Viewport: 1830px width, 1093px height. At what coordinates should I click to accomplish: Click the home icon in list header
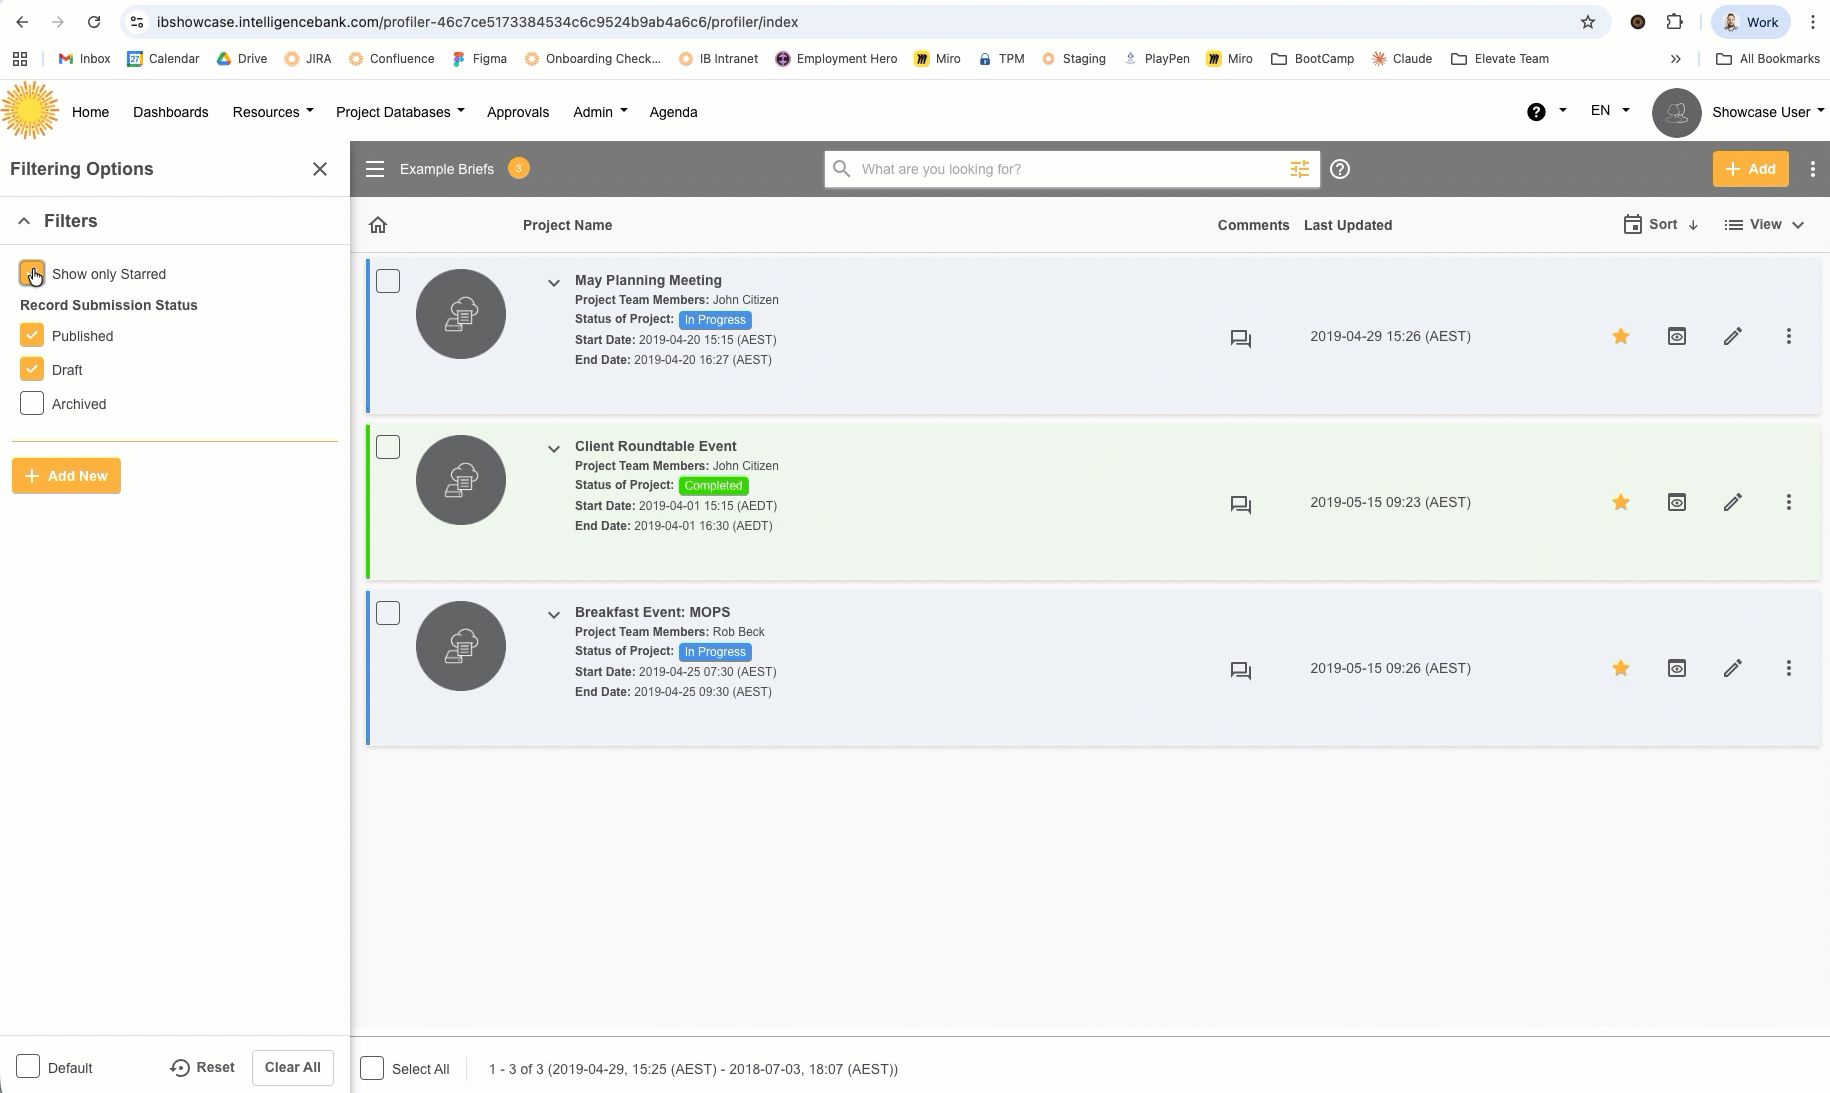[378, 225]
